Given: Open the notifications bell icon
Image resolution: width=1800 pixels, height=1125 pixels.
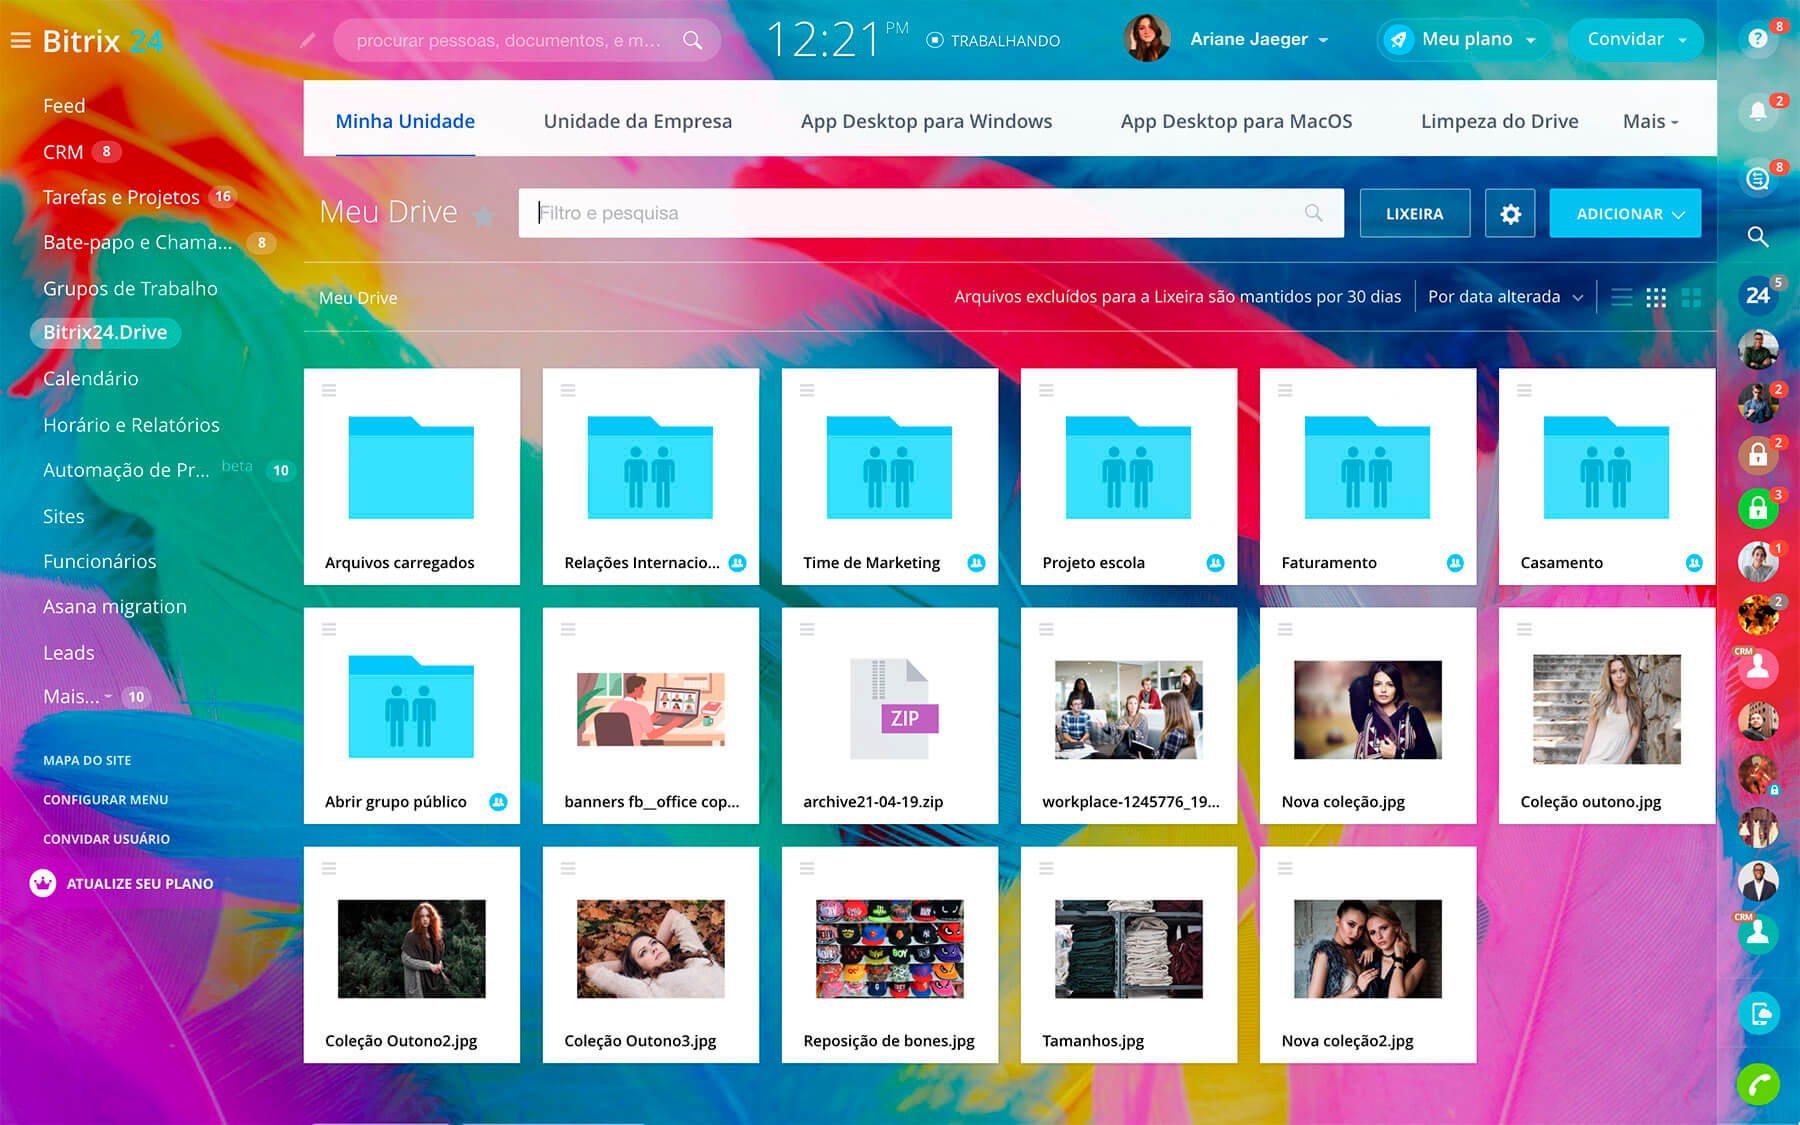Looking at the screenshot, I should (1757, 111).
